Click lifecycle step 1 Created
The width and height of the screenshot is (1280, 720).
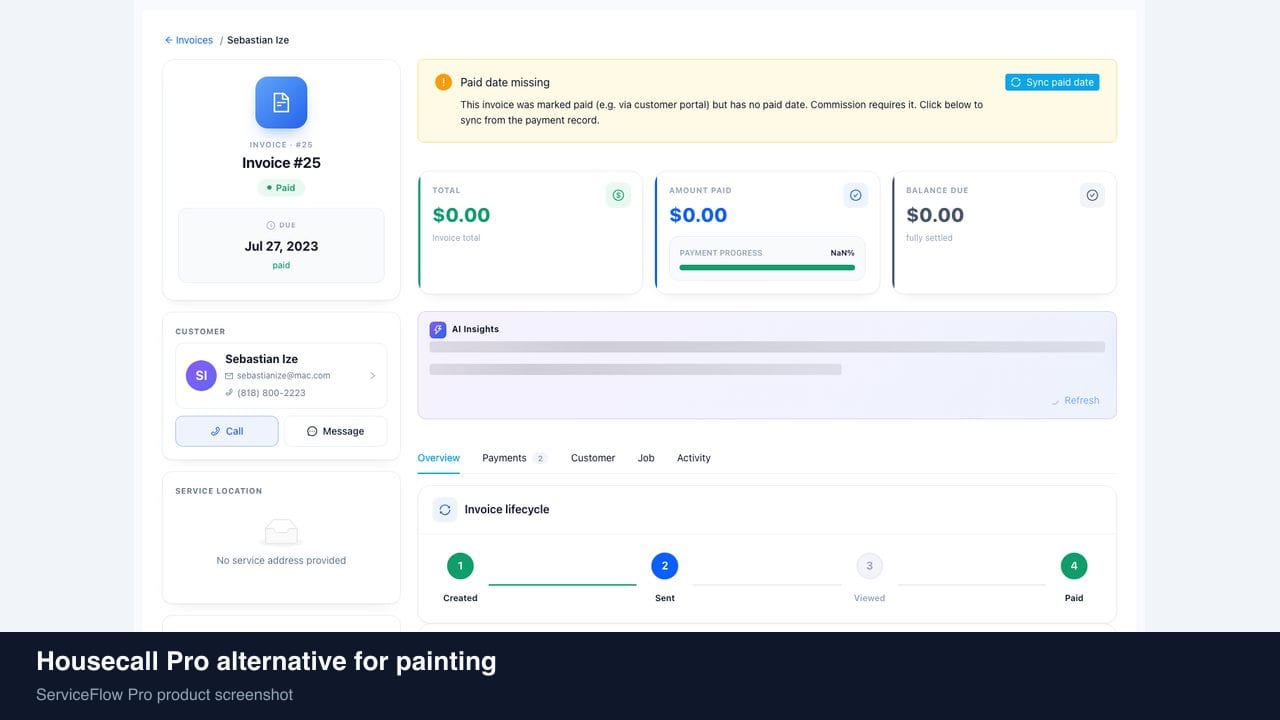click(x=460, y=566)
